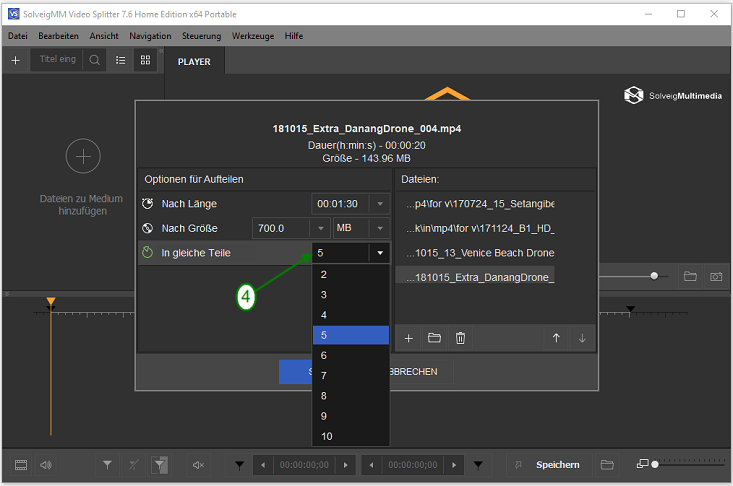This screenshot has width=733, height=486.
Task: Step first timecode forward arrow
Action: point(346,465)
